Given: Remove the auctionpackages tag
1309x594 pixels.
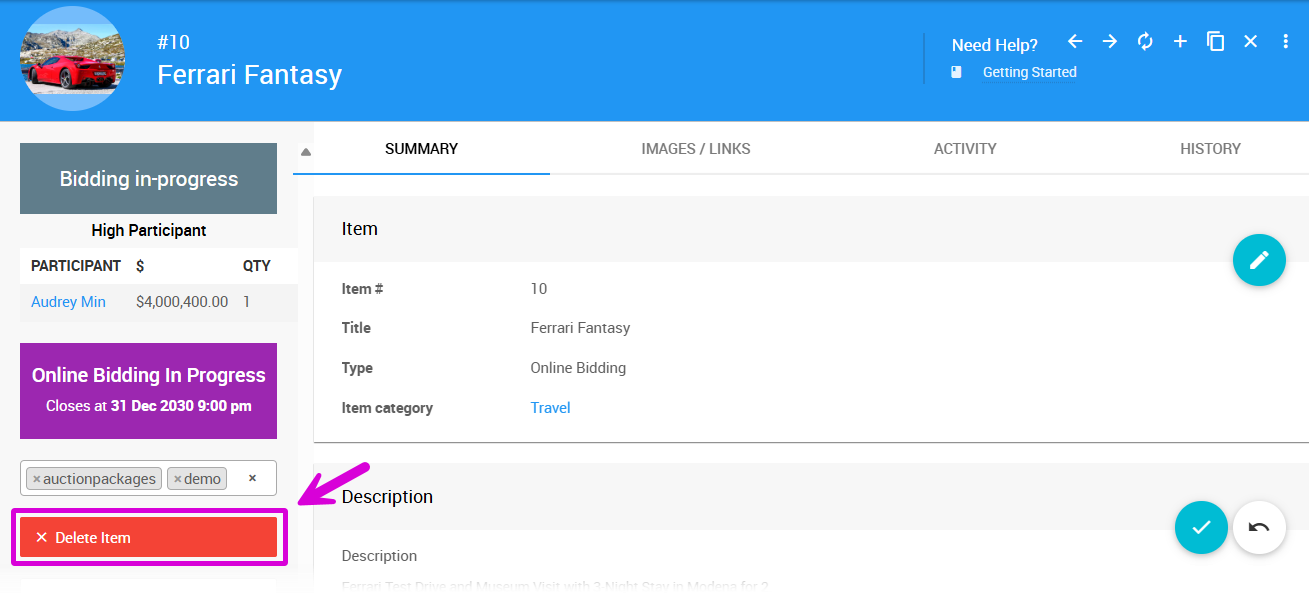Looking at the screenshot, I should [x=37, y=479].
